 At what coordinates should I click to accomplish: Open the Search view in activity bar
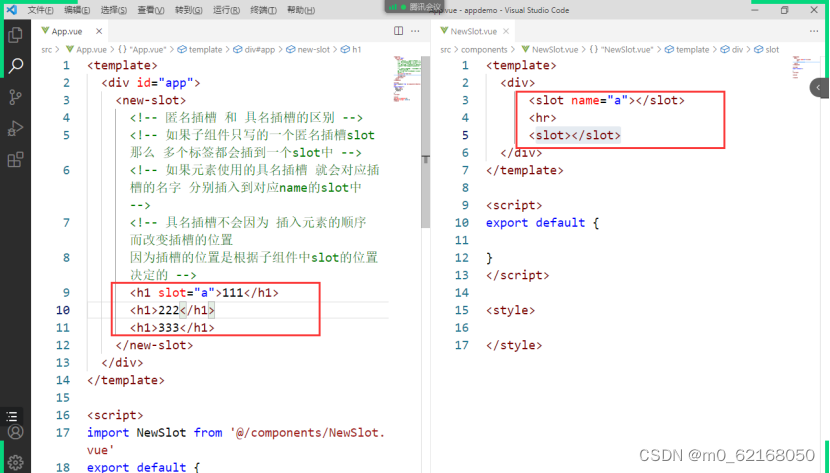pyautogui.click(x=15, y=66)
